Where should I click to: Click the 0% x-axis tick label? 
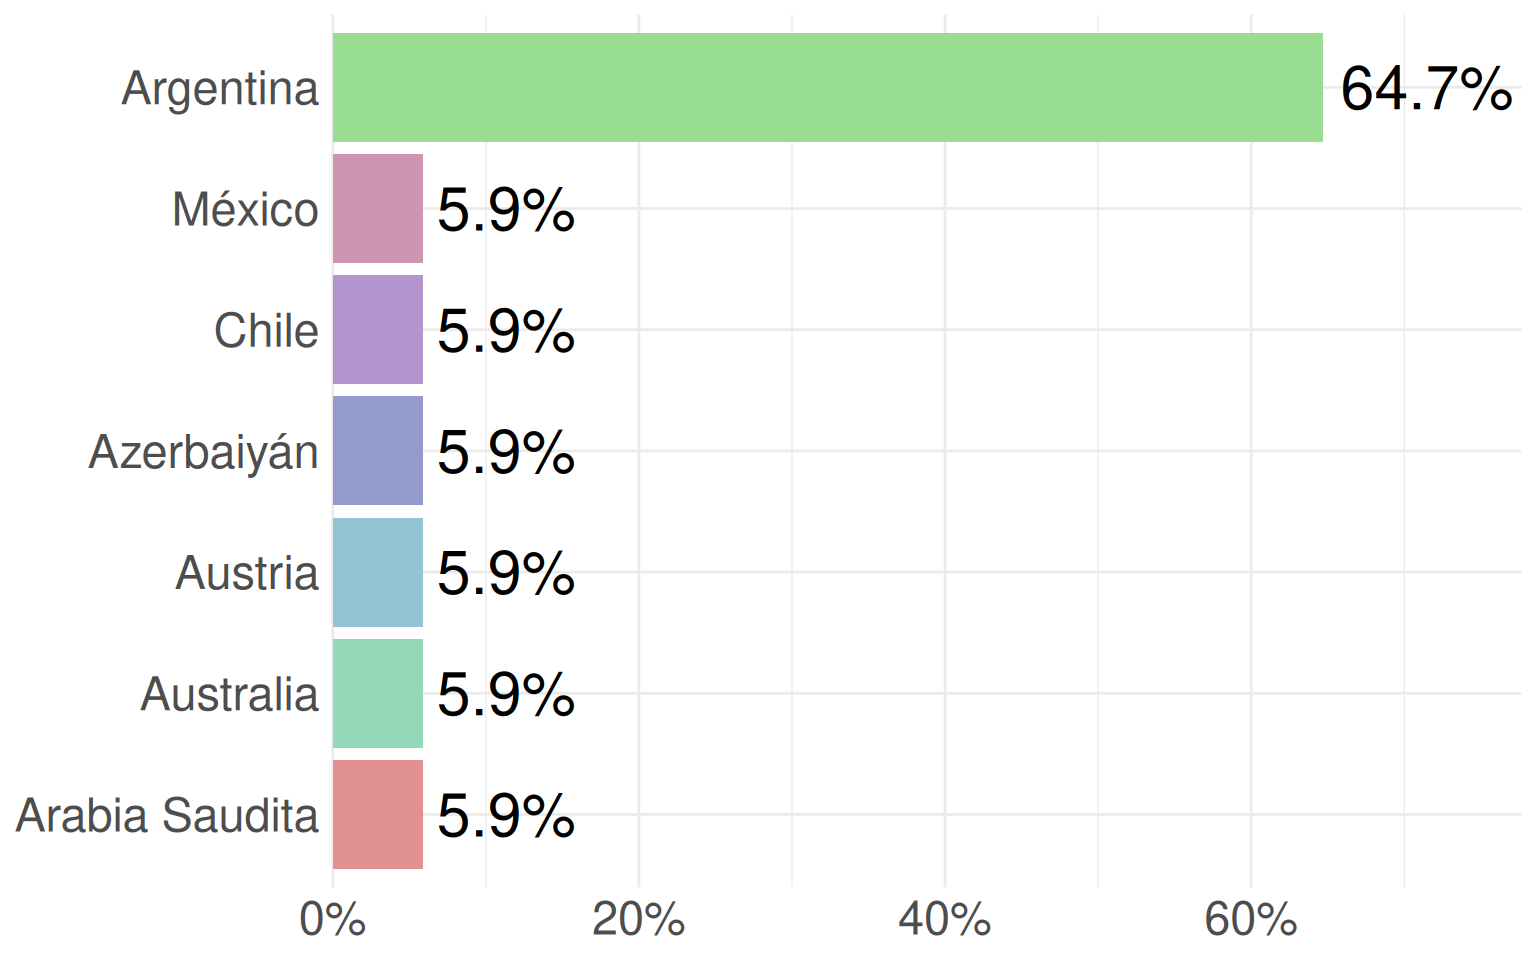pos(332,920)
